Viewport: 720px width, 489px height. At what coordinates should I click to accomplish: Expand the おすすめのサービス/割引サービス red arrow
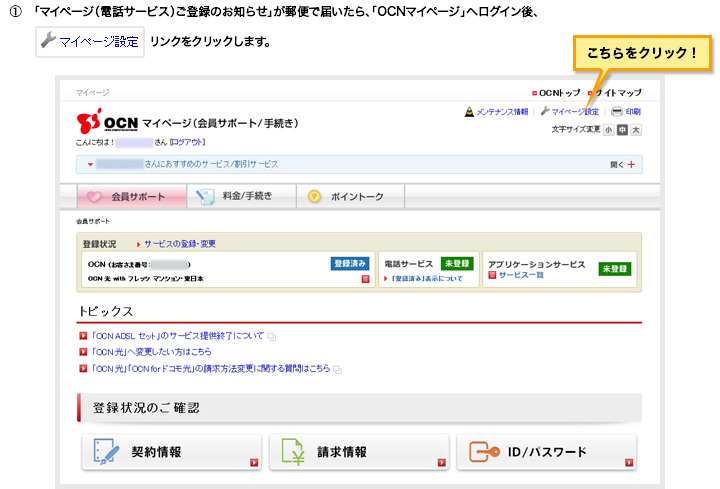(90, 164)
